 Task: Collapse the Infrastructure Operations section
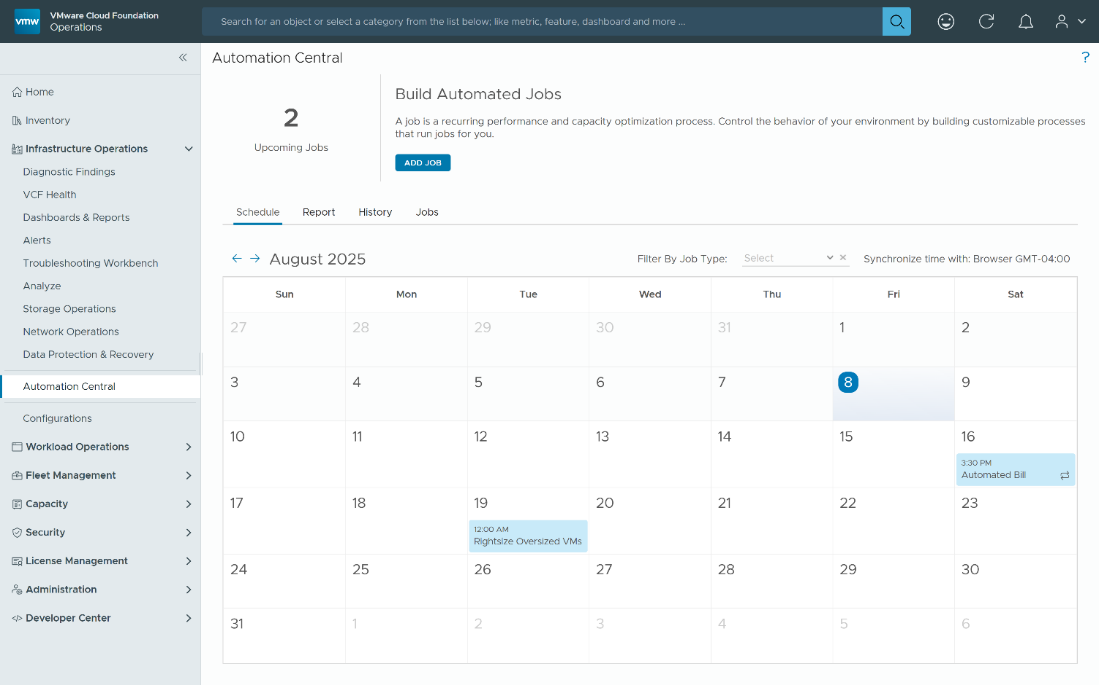click(189, 149)
